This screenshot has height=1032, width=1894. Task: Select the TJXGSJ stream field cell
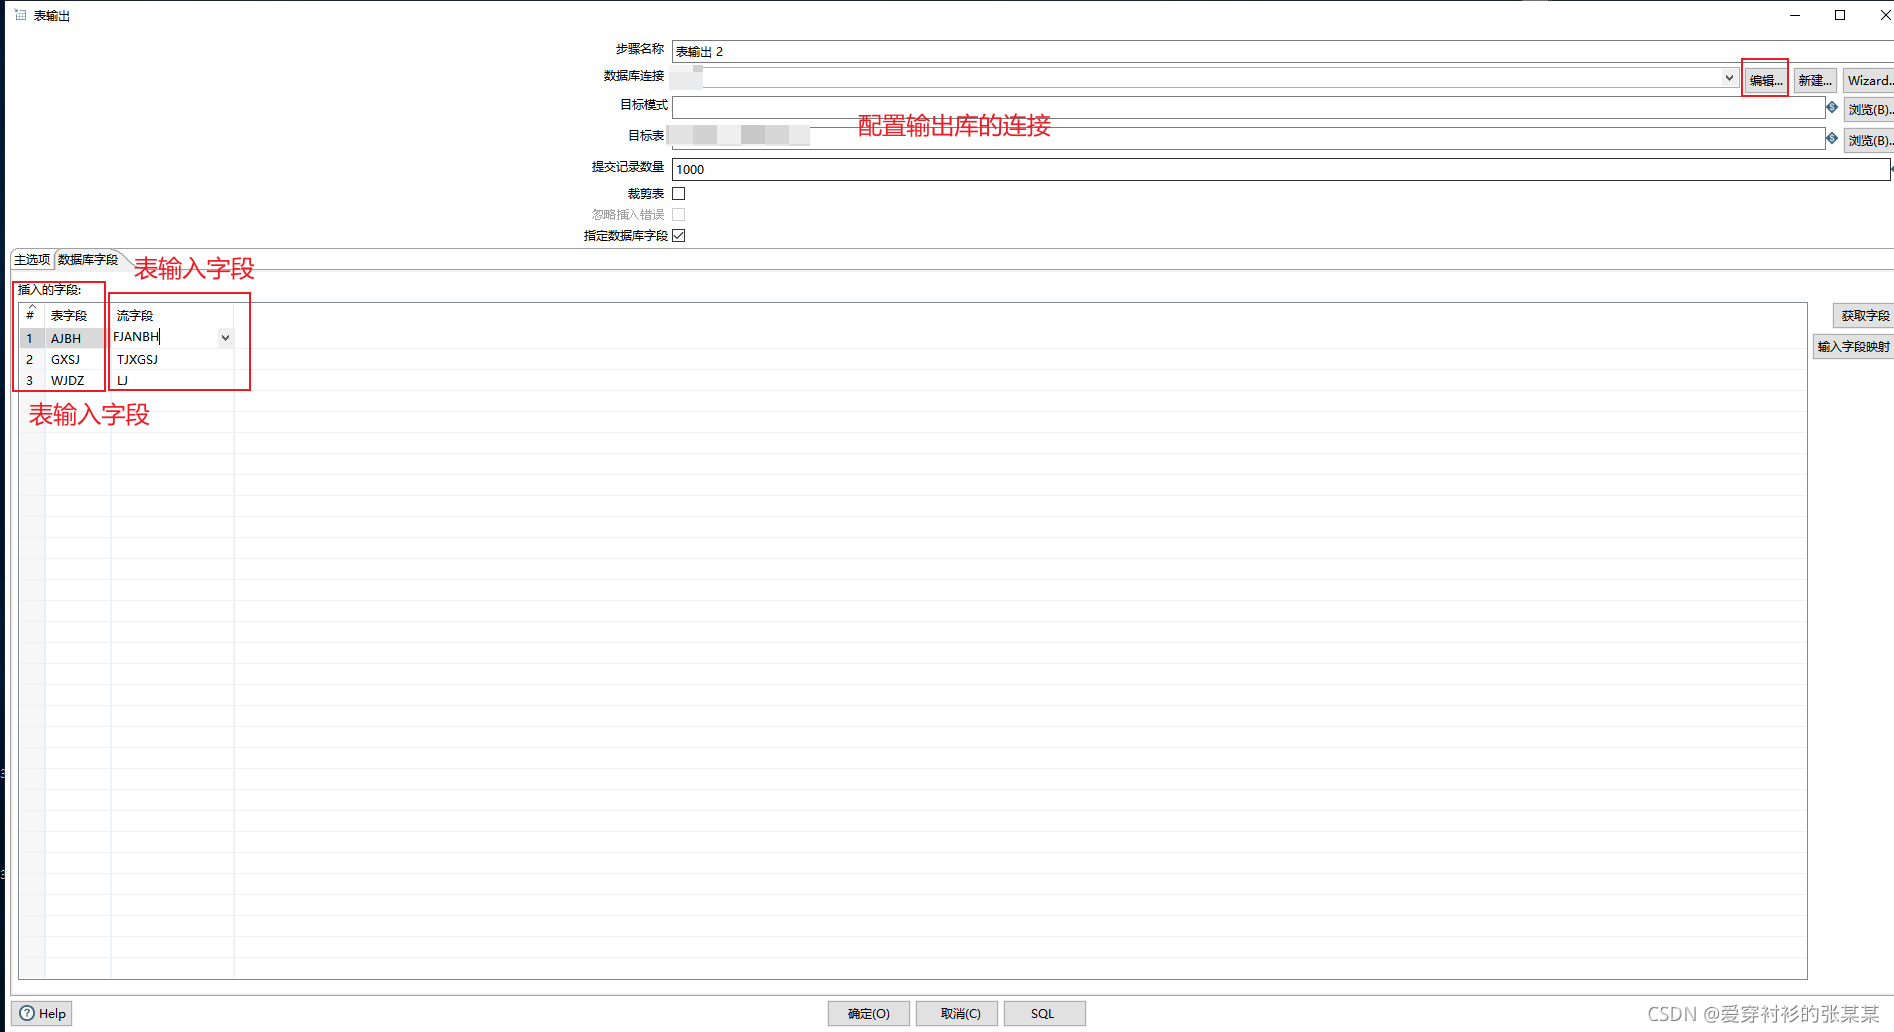[172, 359]
